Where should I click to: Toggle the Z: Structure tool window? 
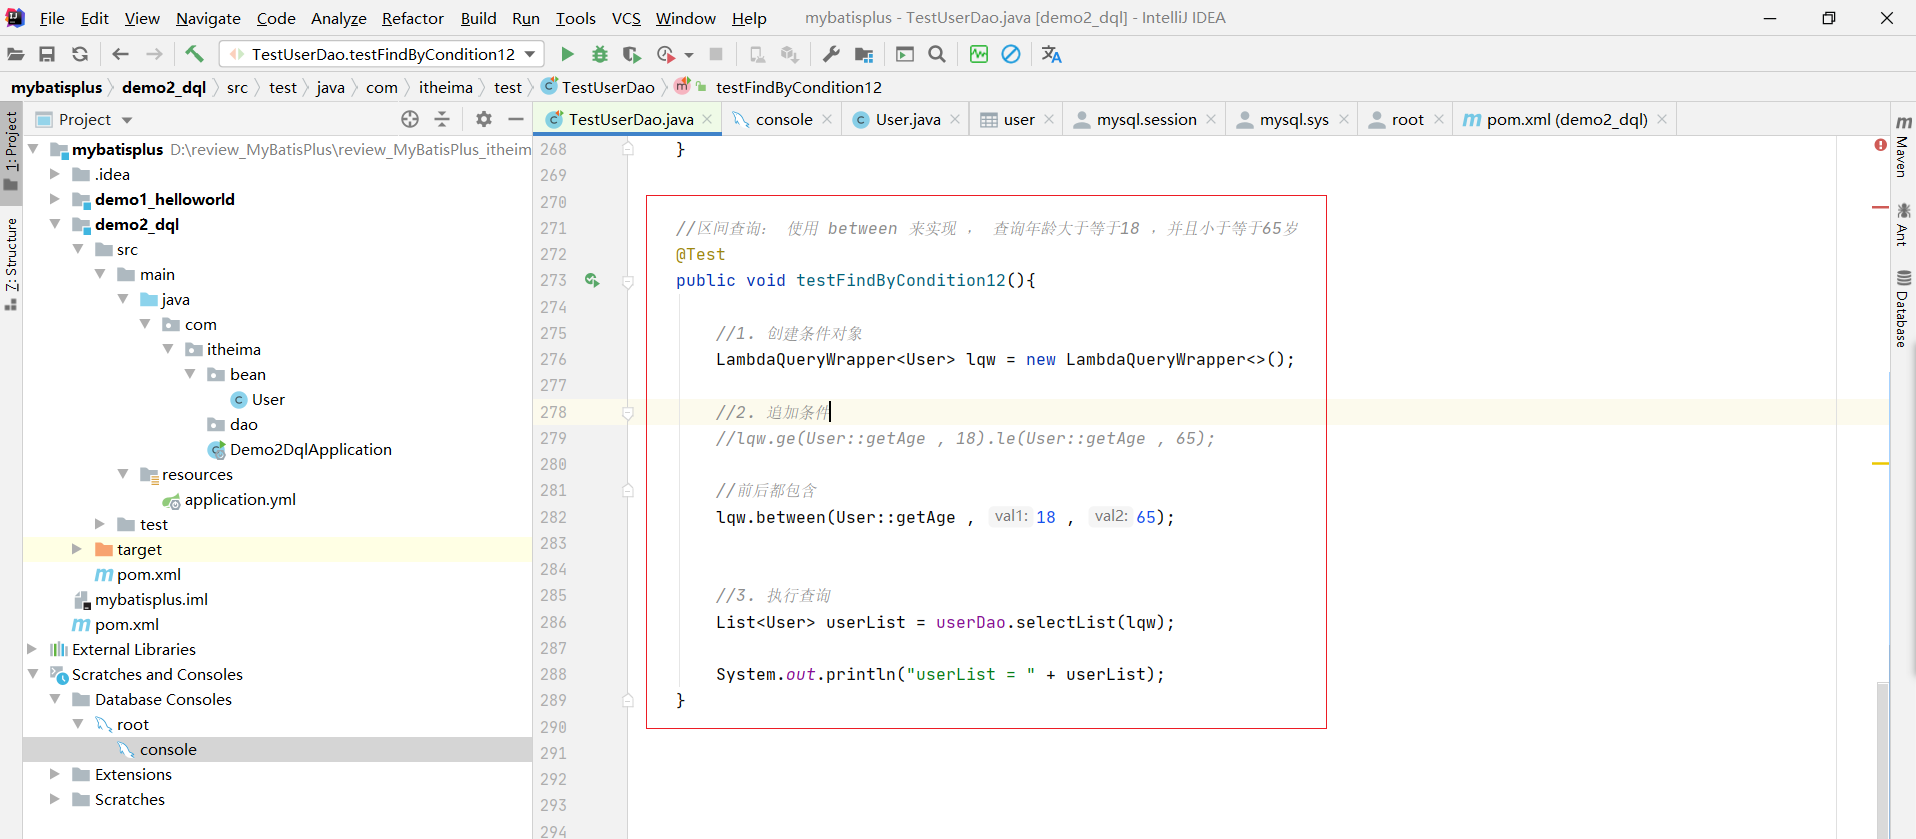coord(11,263)
